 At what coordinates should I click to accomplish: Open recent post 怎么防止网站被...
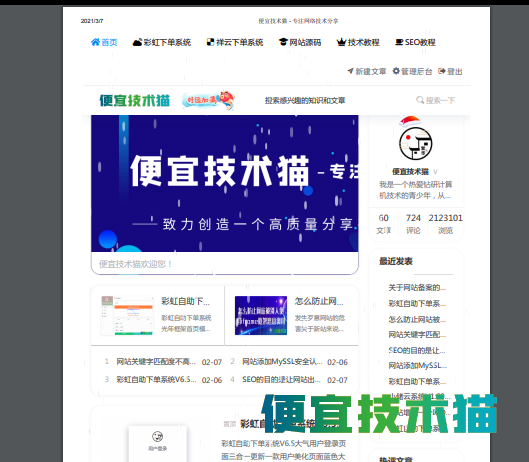[417, 319]
